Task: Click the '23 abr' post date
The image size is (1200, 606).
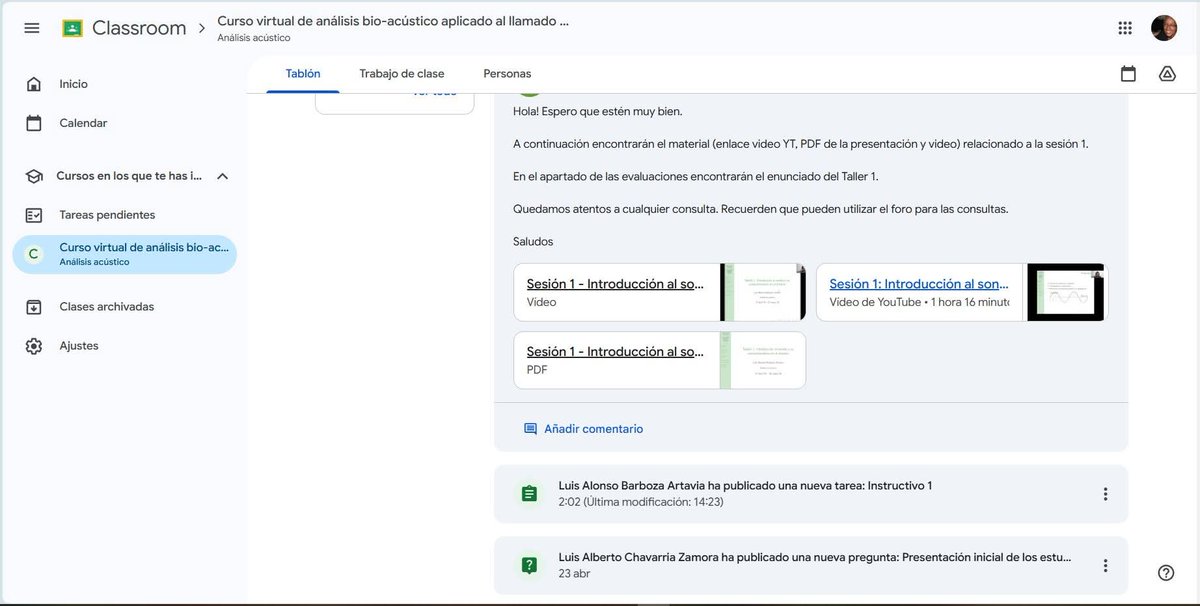Action: [574, 574]
